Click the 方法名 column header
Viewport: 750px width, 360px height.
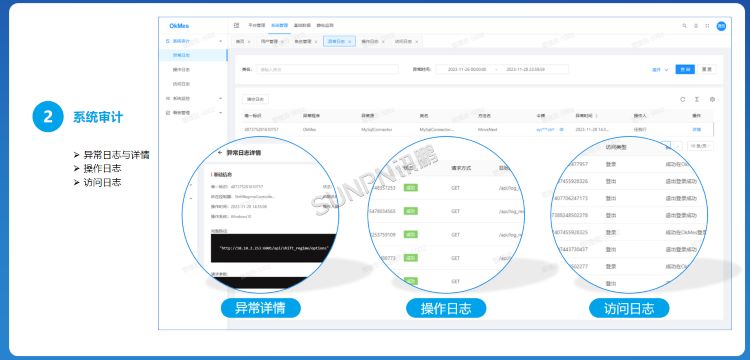click(485, 116)
